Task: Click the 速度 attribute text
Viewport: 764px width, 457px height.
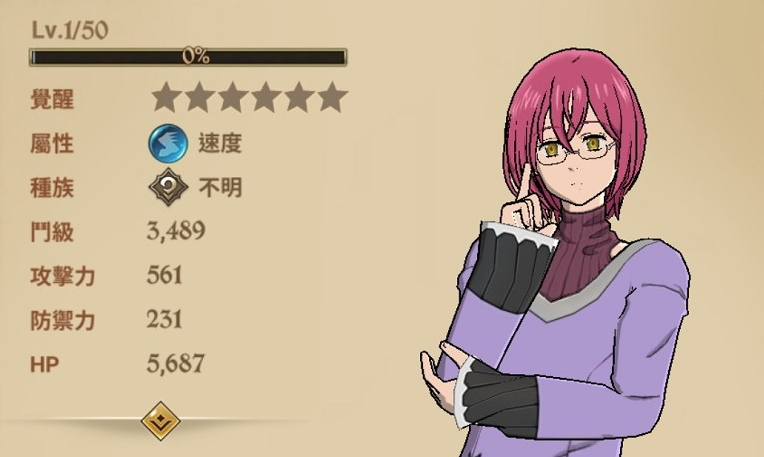Action: [x=220, y=143]
